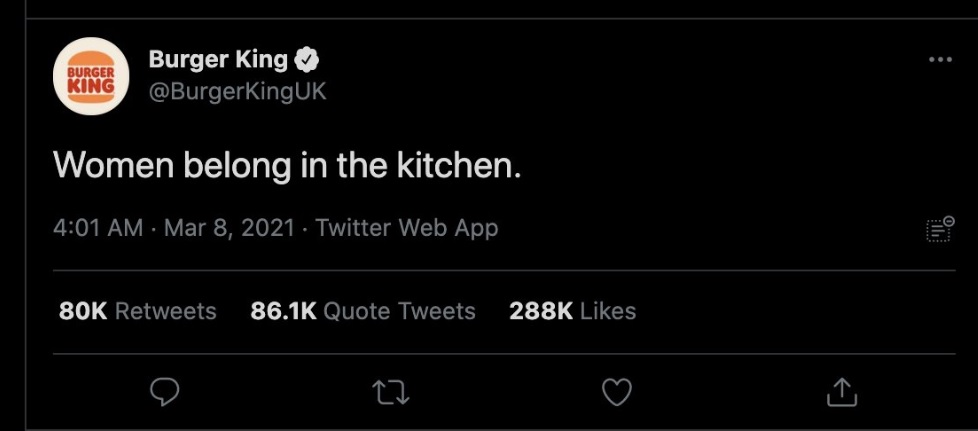Image resolution: width=978 pixels, height=431 pixels.
Task: Click the retweet arrows icon
Action: pos(390,393)
